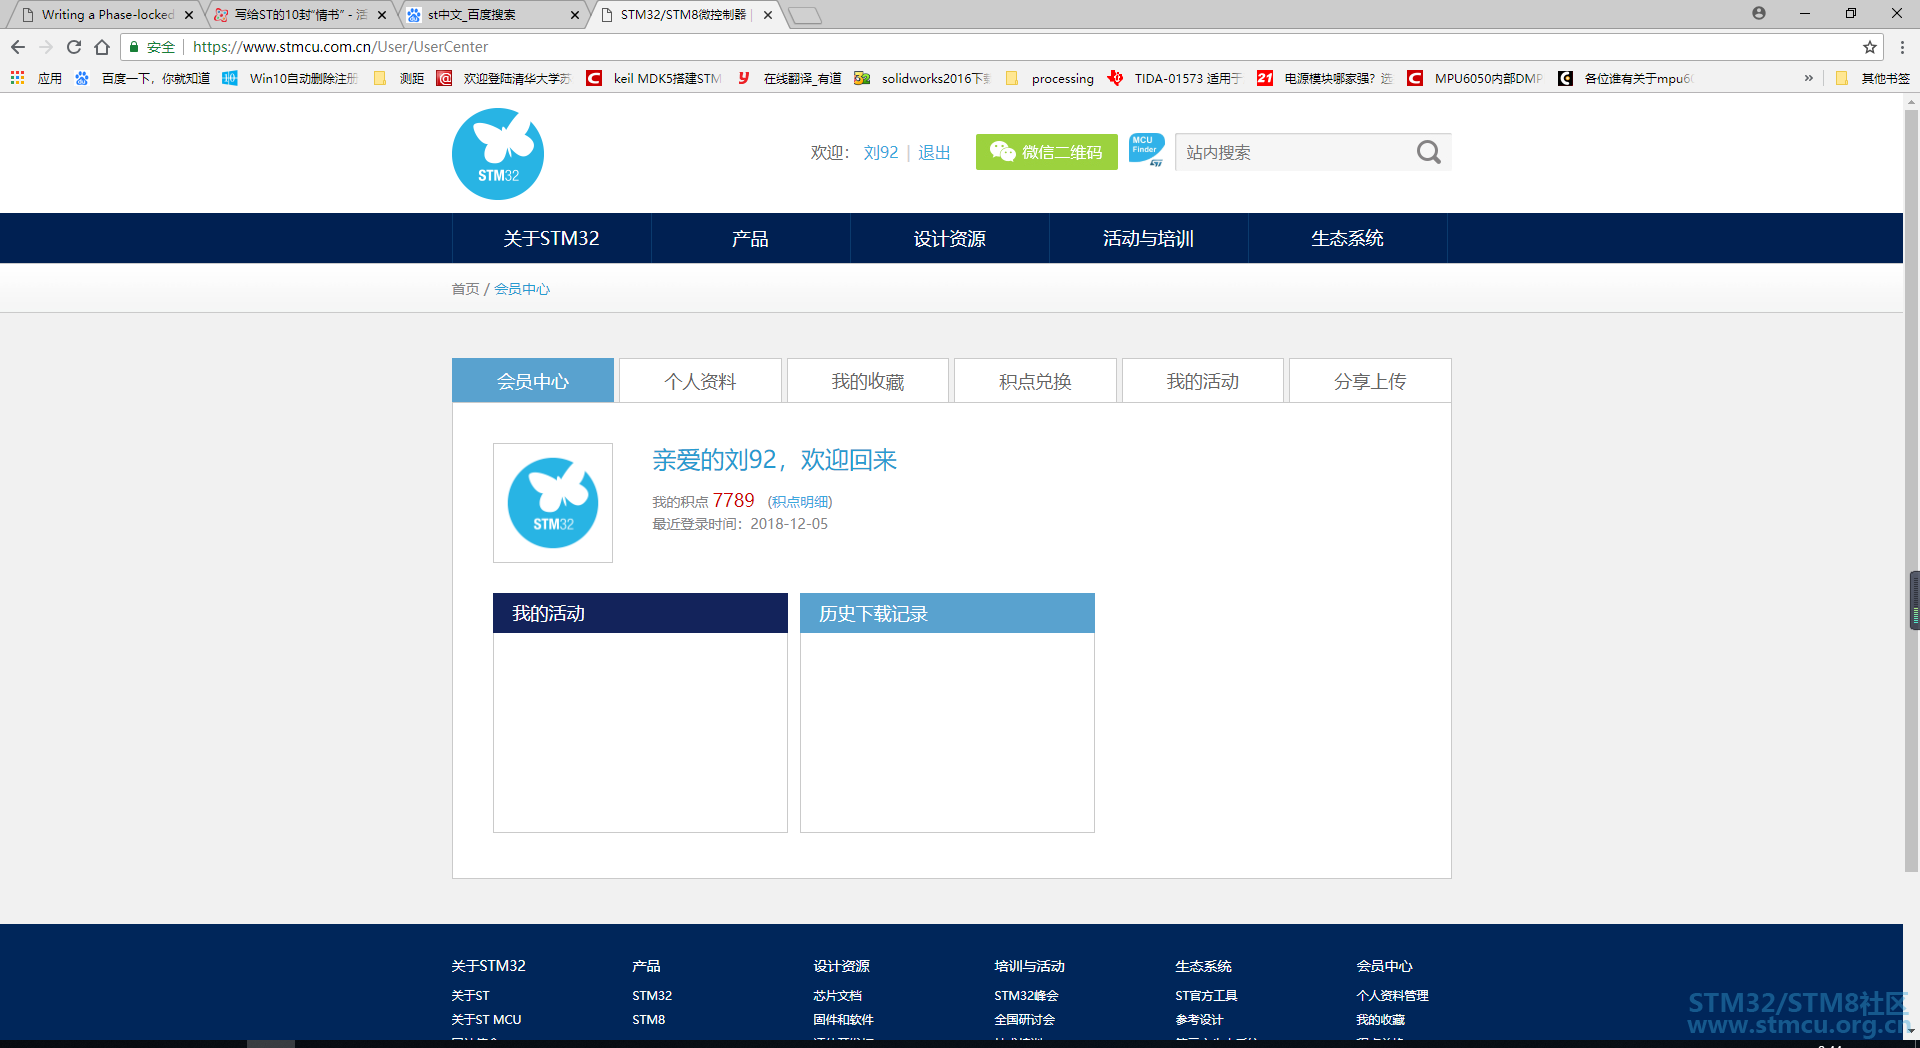Open the TIDA-01573 bookmark
Viewport: 1920px width, 1048px height.
[1175, 78]
